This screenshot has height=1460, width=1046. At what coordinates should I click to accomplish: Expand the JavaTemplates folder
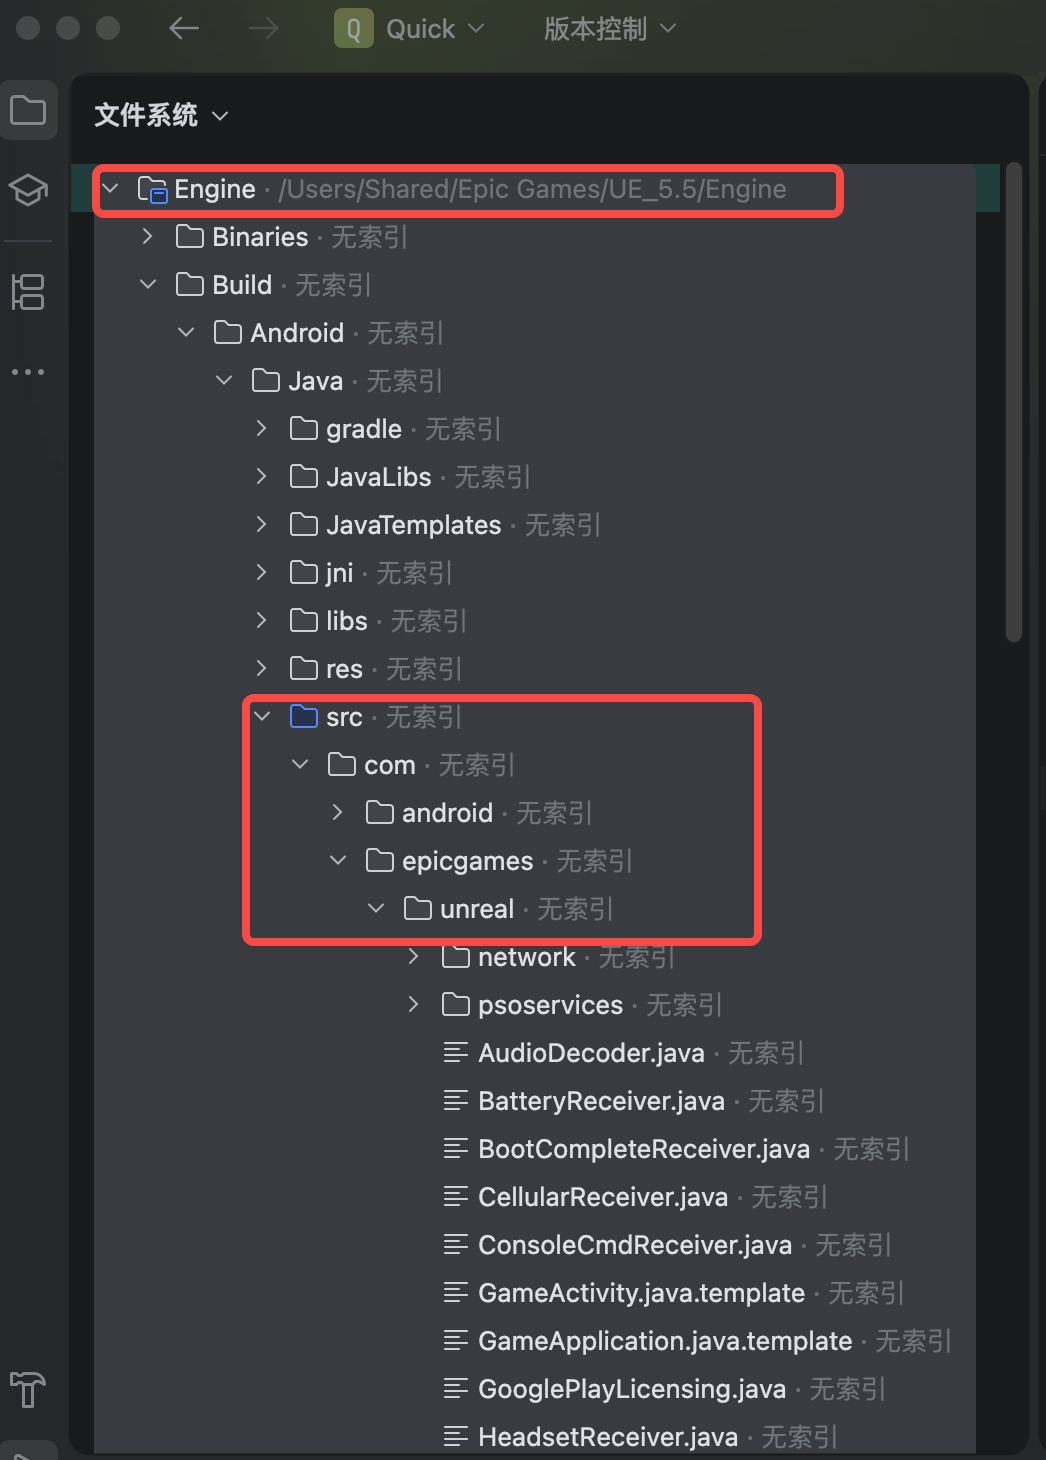[262, 525]
